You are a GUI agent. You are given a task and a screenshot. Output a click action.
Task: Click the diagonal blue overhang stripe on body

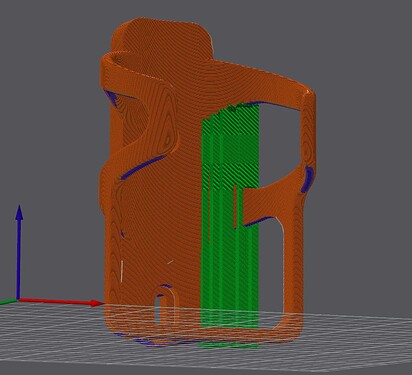143,166
